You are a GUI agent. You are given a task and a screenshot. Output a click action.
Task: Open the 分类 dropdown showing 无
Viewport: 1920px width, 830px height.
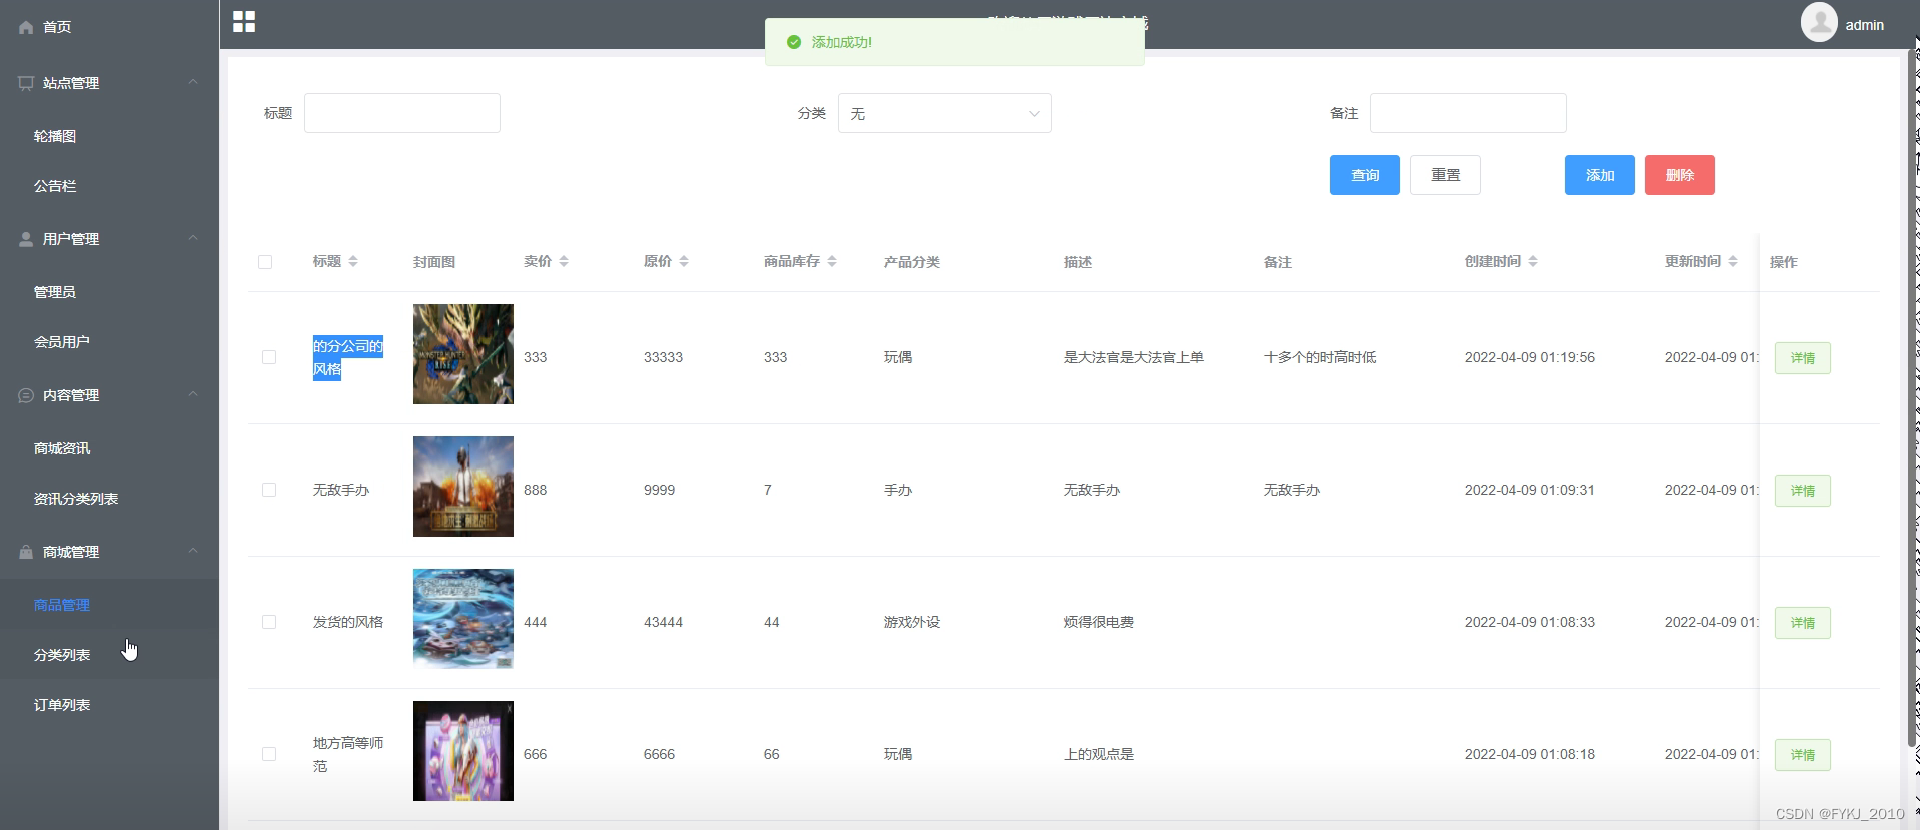click(945, 113)
